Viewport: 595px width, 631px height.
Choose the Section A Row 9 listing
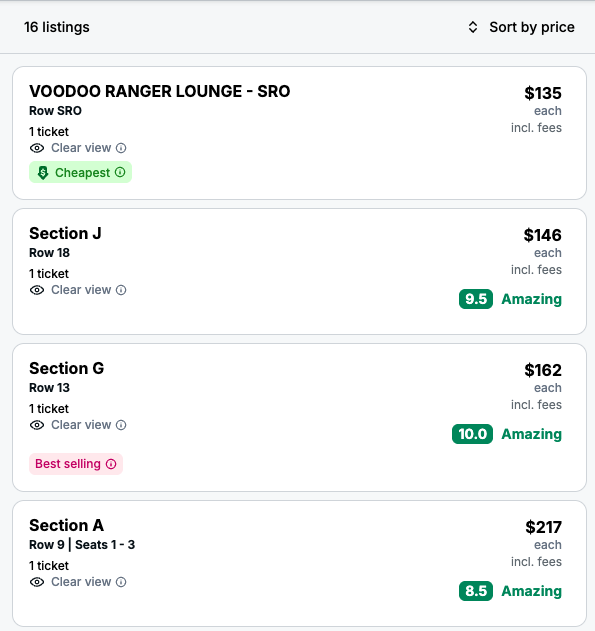click(299, 563)
